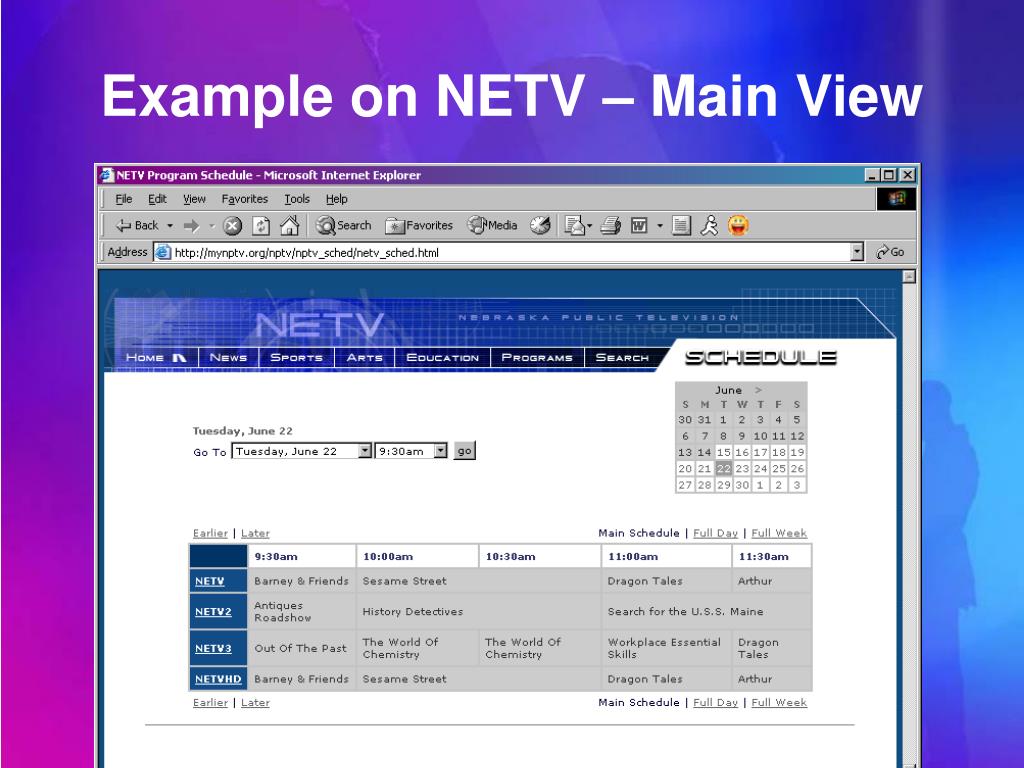Click the Earlier link above the schedule
The width and height of the screenshot is (1024, 768).
210,534
